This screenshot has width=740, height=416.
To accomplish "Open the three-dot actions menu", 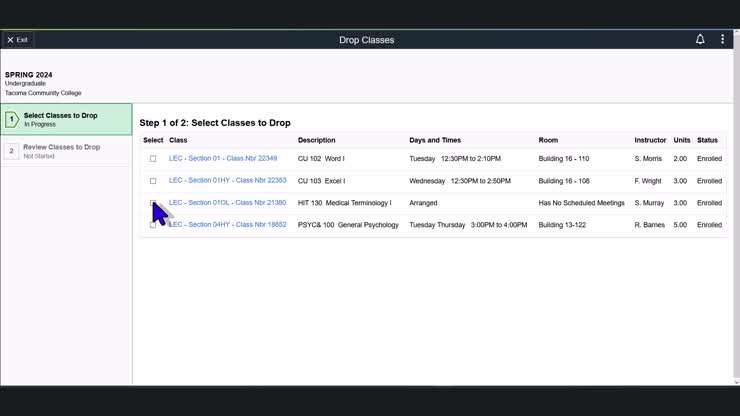I will (722, 40).
